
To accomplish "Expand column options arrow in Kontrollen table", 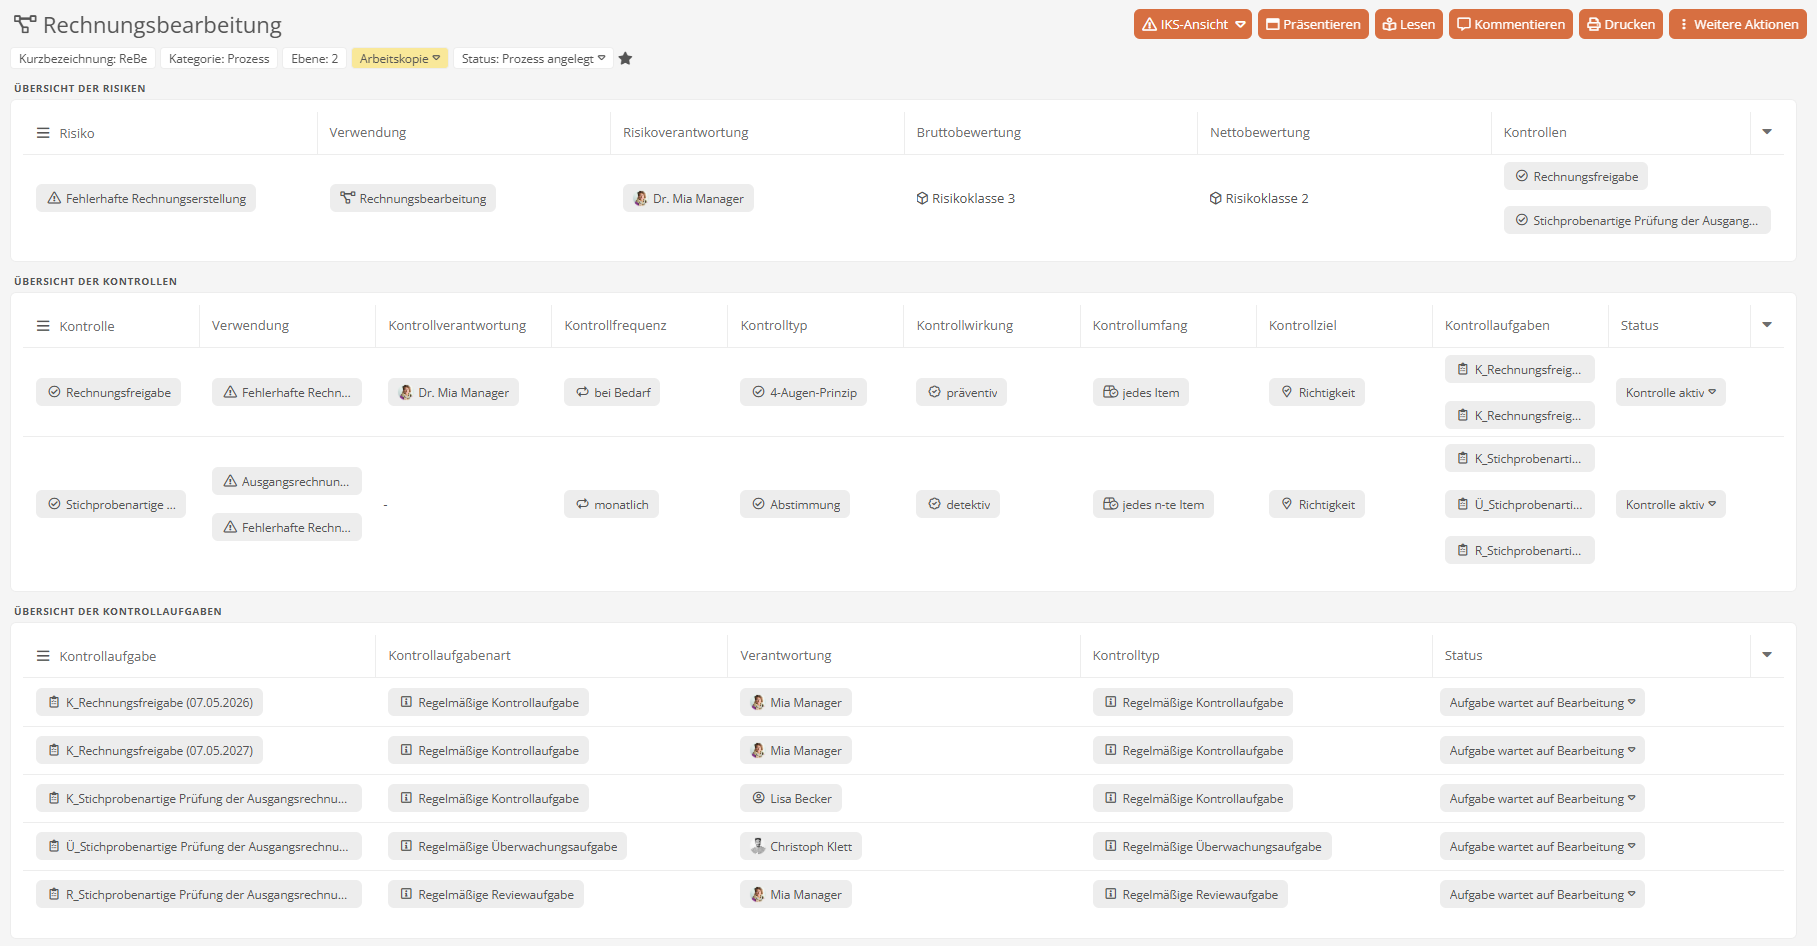I will (x=1767, y=325).
